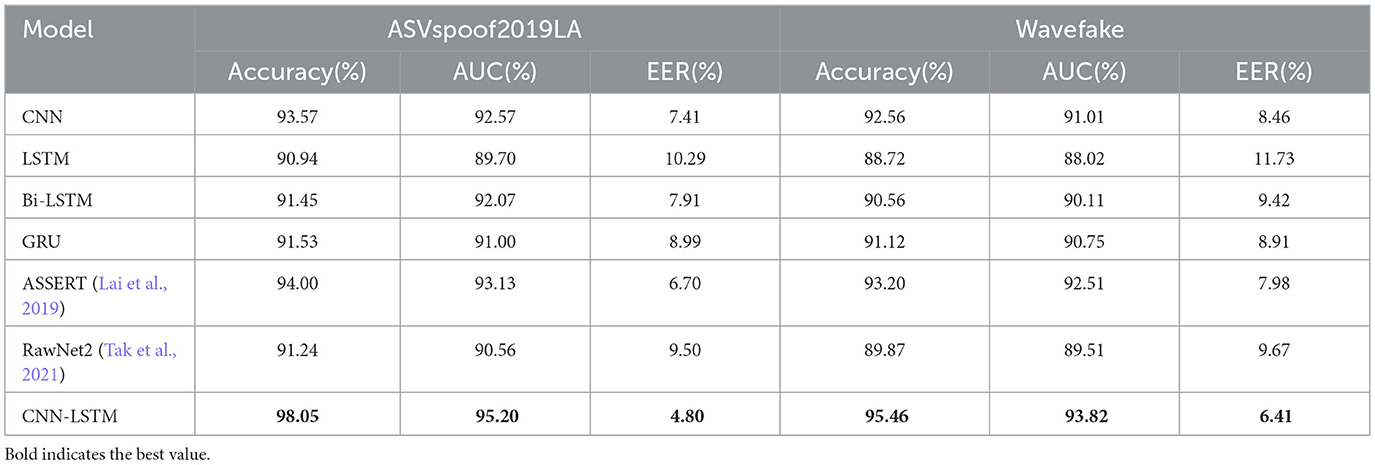
Task: Click the EER(%) header under Wavefake
Action: click(1269, 71)
